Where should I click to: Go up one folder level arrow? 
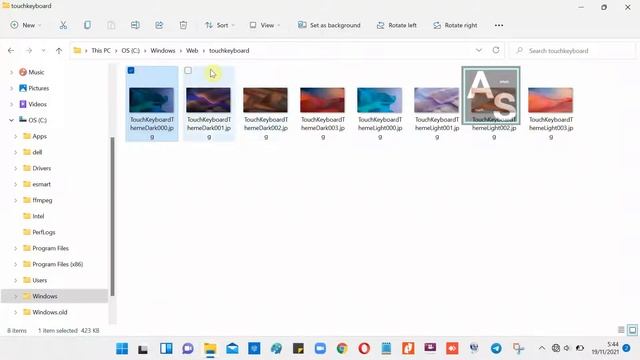(59, 51)
